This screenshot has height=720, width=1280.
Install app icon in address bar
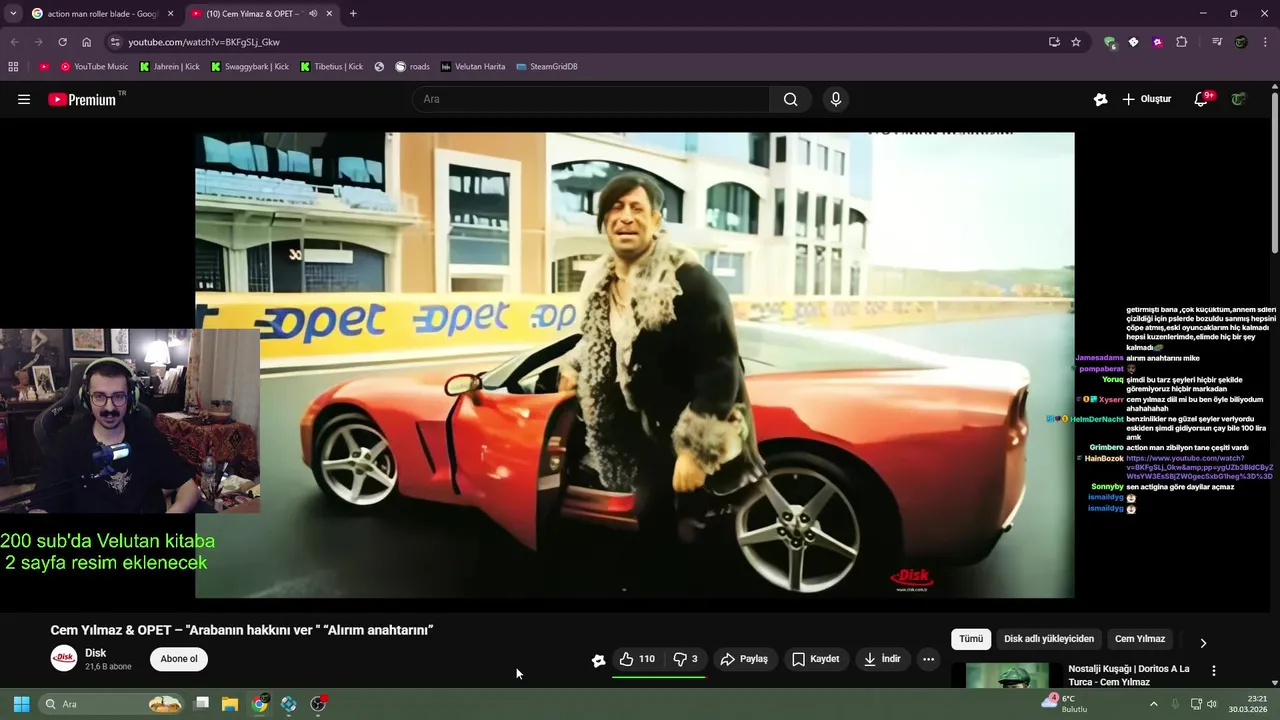point(1054,42)
